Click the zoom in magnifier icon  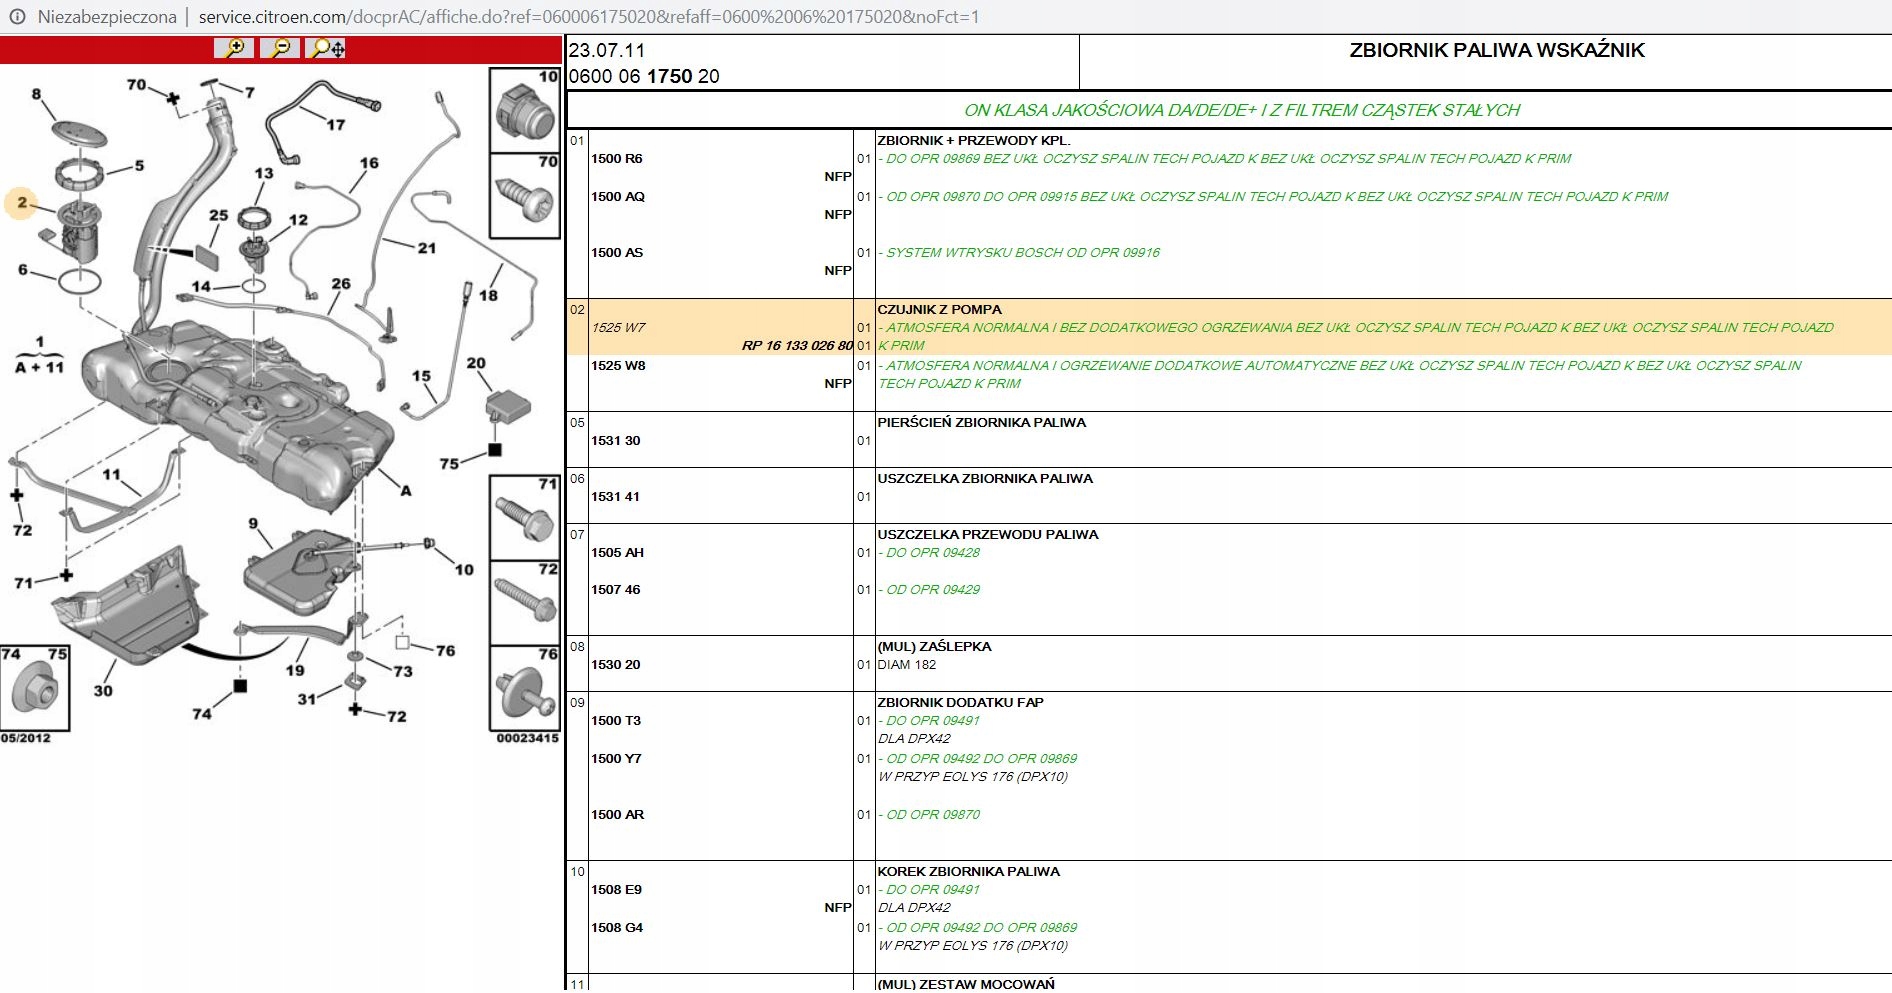[234, 48]
